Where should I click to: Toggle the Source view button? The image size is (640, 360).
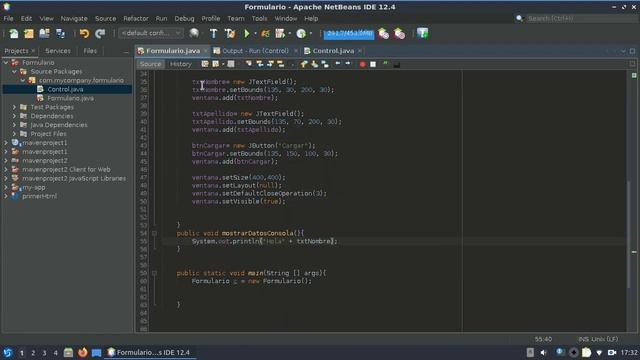pyautogui.click(x=150, y=64)
